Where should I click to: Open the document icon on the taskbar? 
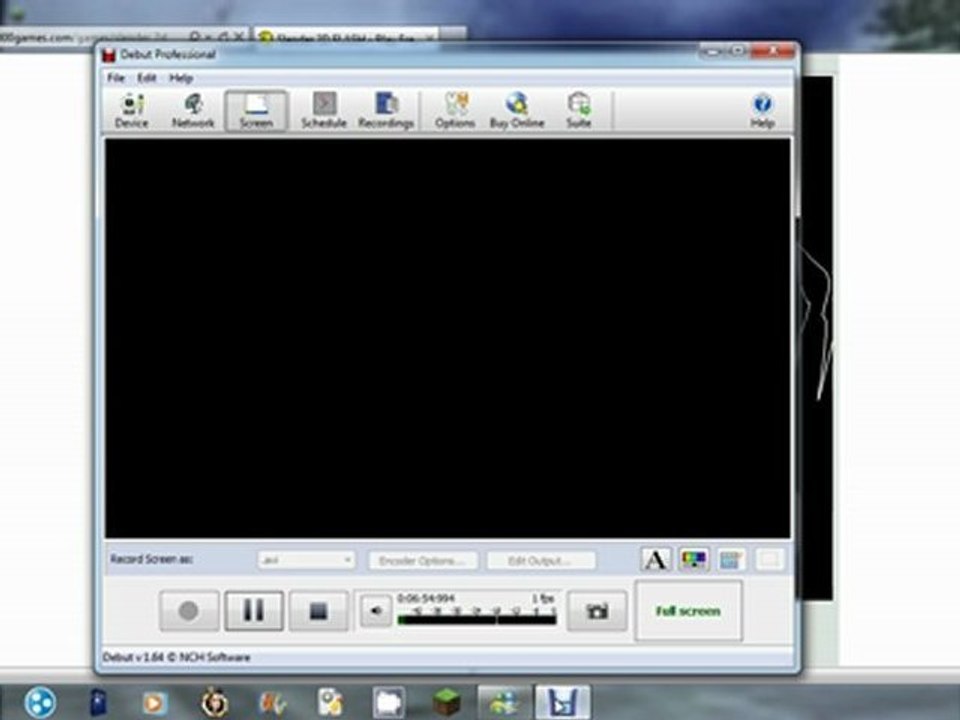coord(331,703)
